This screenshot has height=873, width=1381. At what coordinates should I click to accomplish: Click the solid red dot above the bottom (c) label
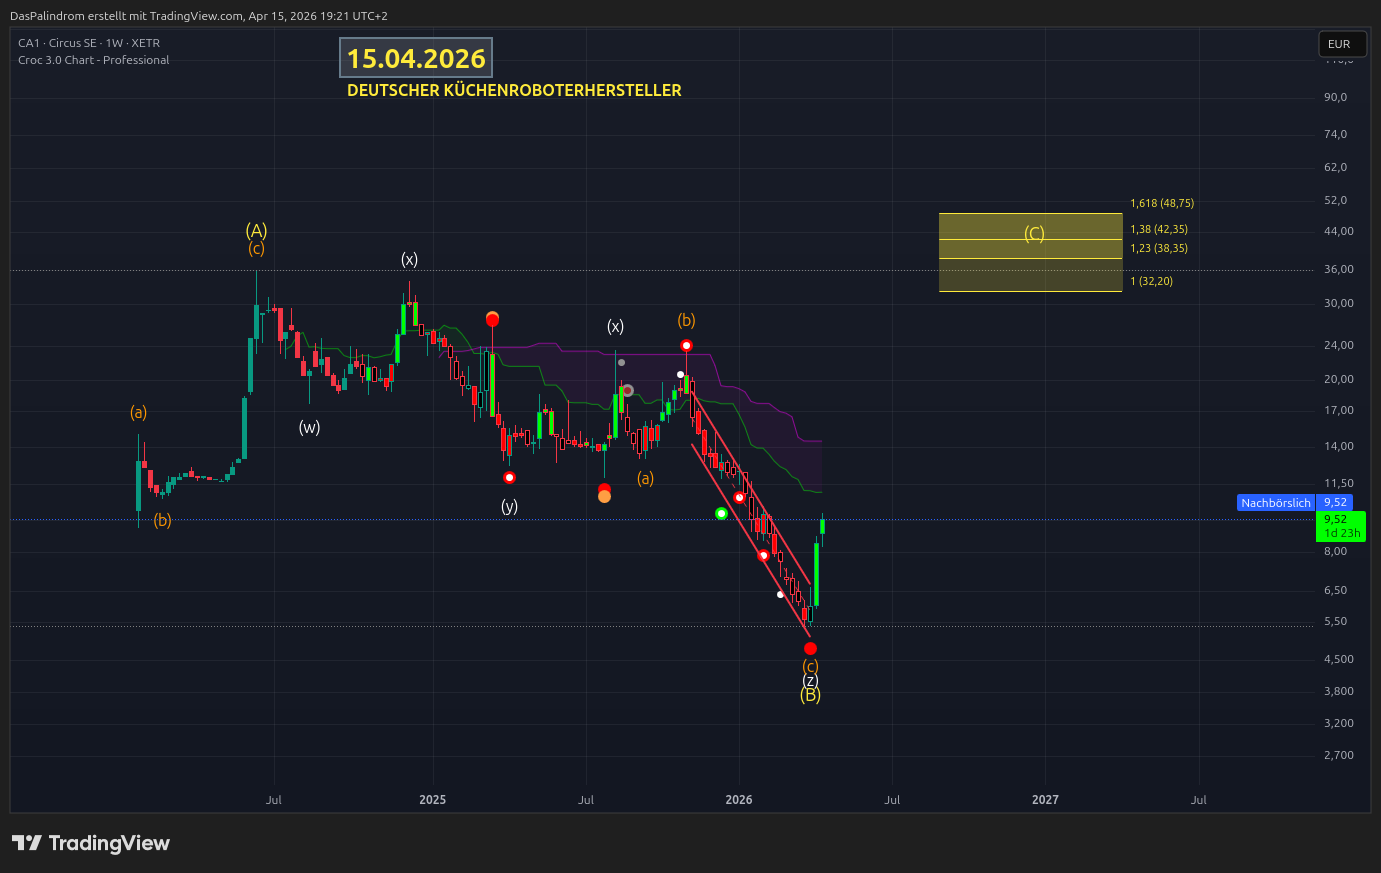coord(810,649)
